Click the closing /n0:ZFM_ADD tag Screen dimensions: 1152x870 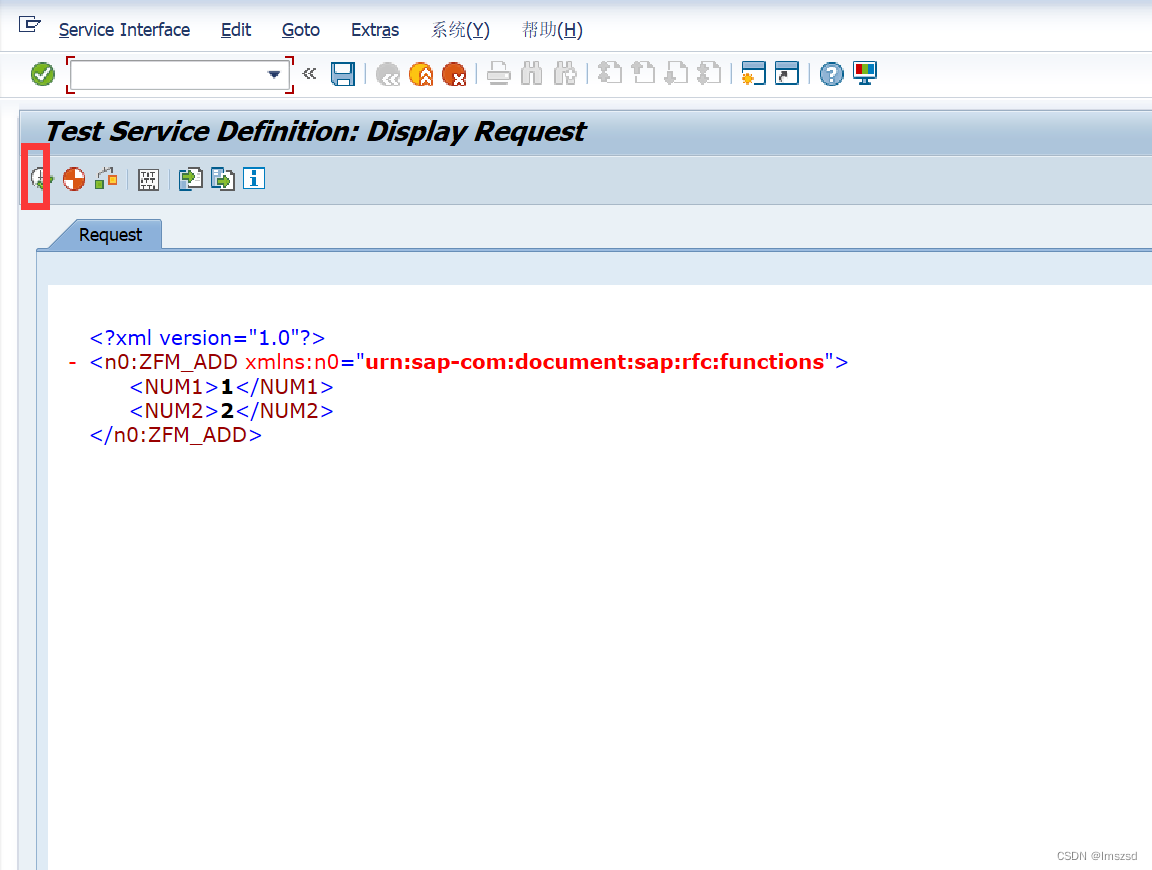click(176, 435)
